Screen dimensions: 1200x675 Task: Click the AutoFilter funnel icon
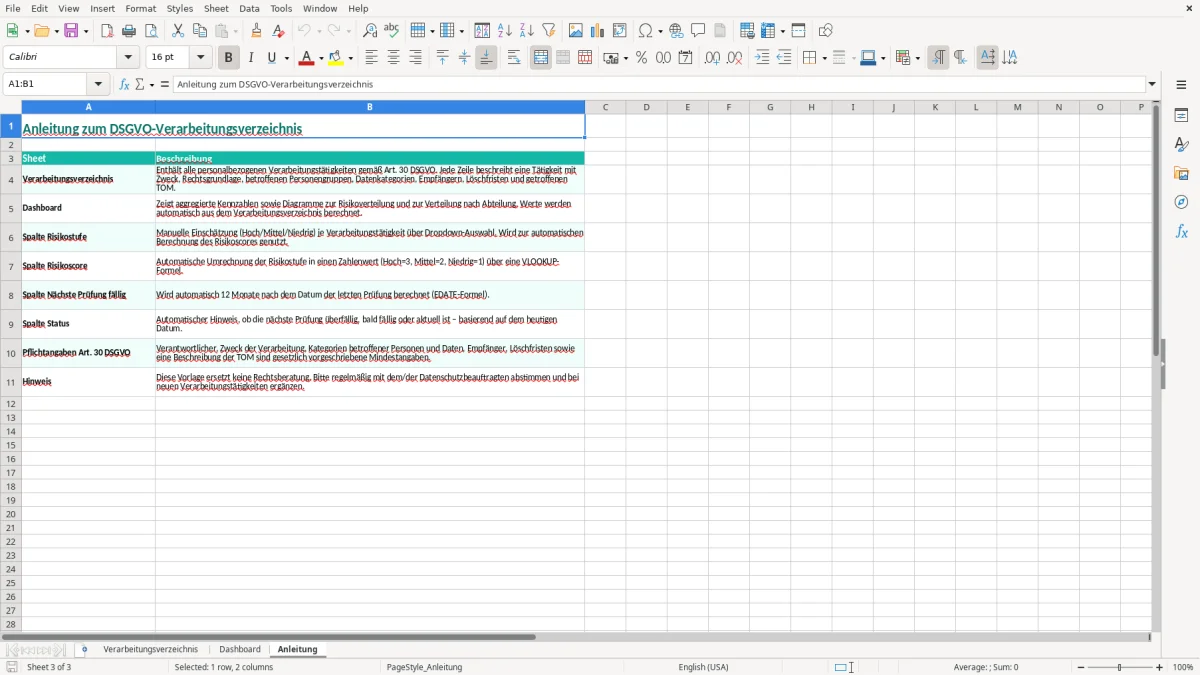pyautogui.click(x=548, y=31)
